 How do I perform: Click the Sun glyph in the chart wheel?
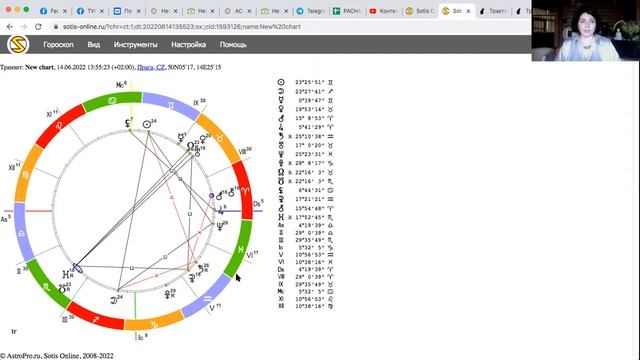pyautogui.click(x=147, y=124)
